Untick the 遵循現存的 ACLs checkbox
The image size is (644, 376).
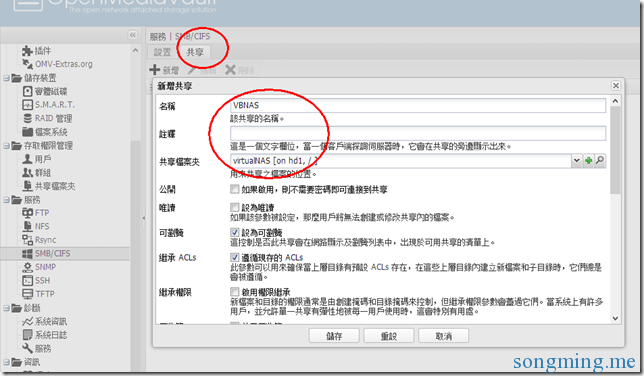click(x=234, y=257)
